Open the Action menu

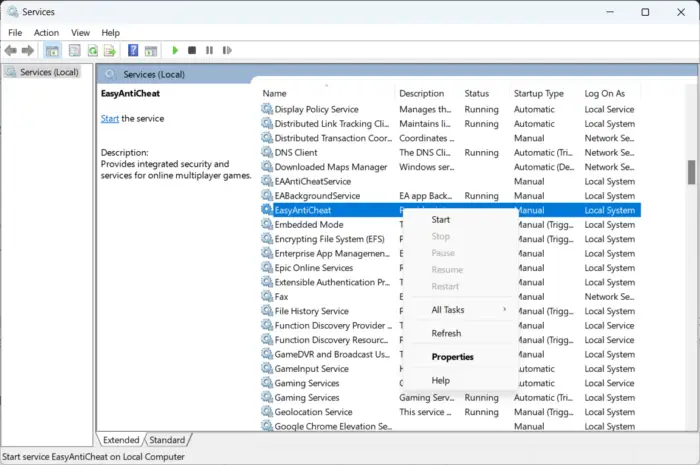point(46,33)
